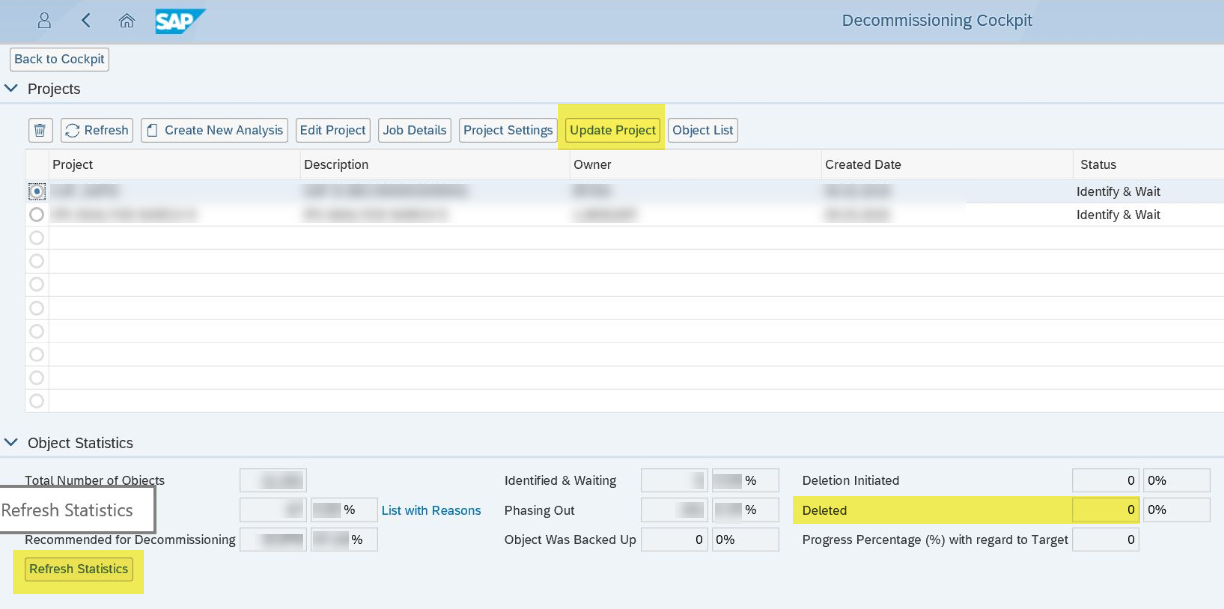Click the Identified & Waiting label
Screen dimensions: 1224x609
click(x=560, y=481)
